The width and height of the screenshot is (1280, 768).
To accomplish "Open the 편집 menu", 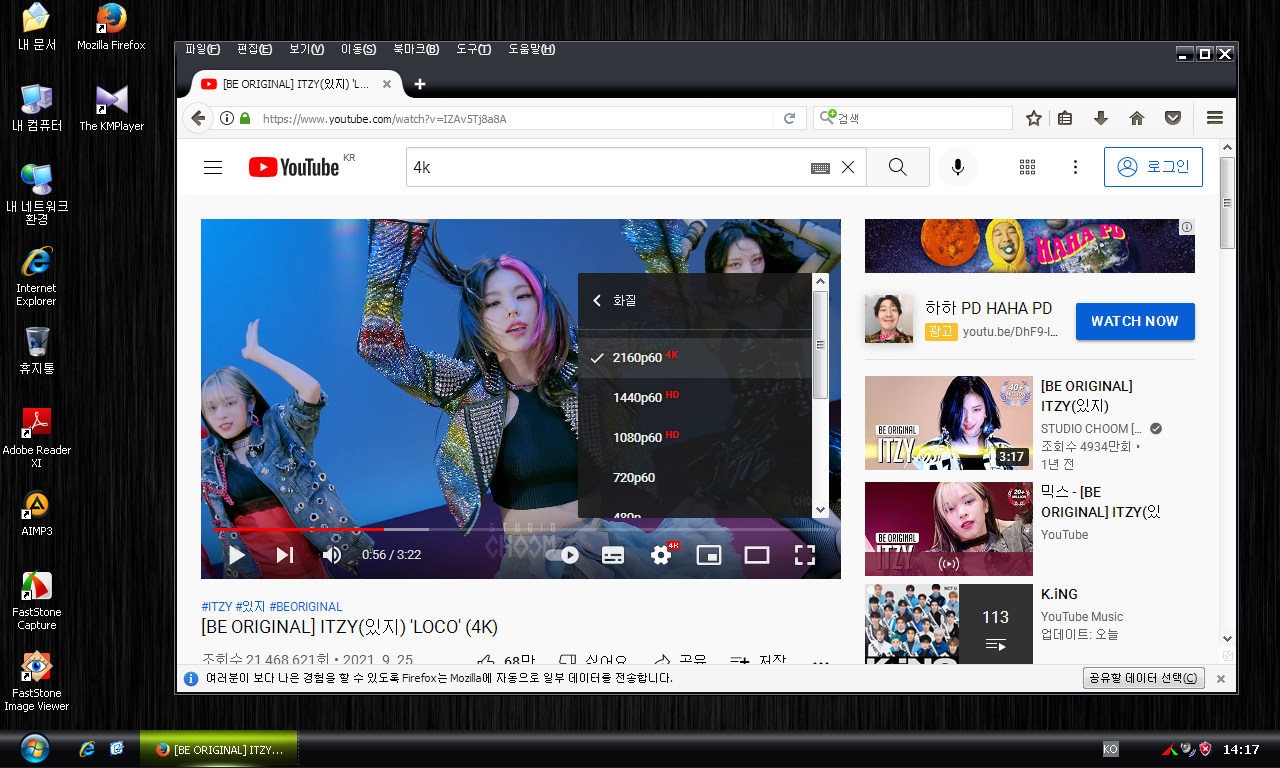I will coord(254,49).
